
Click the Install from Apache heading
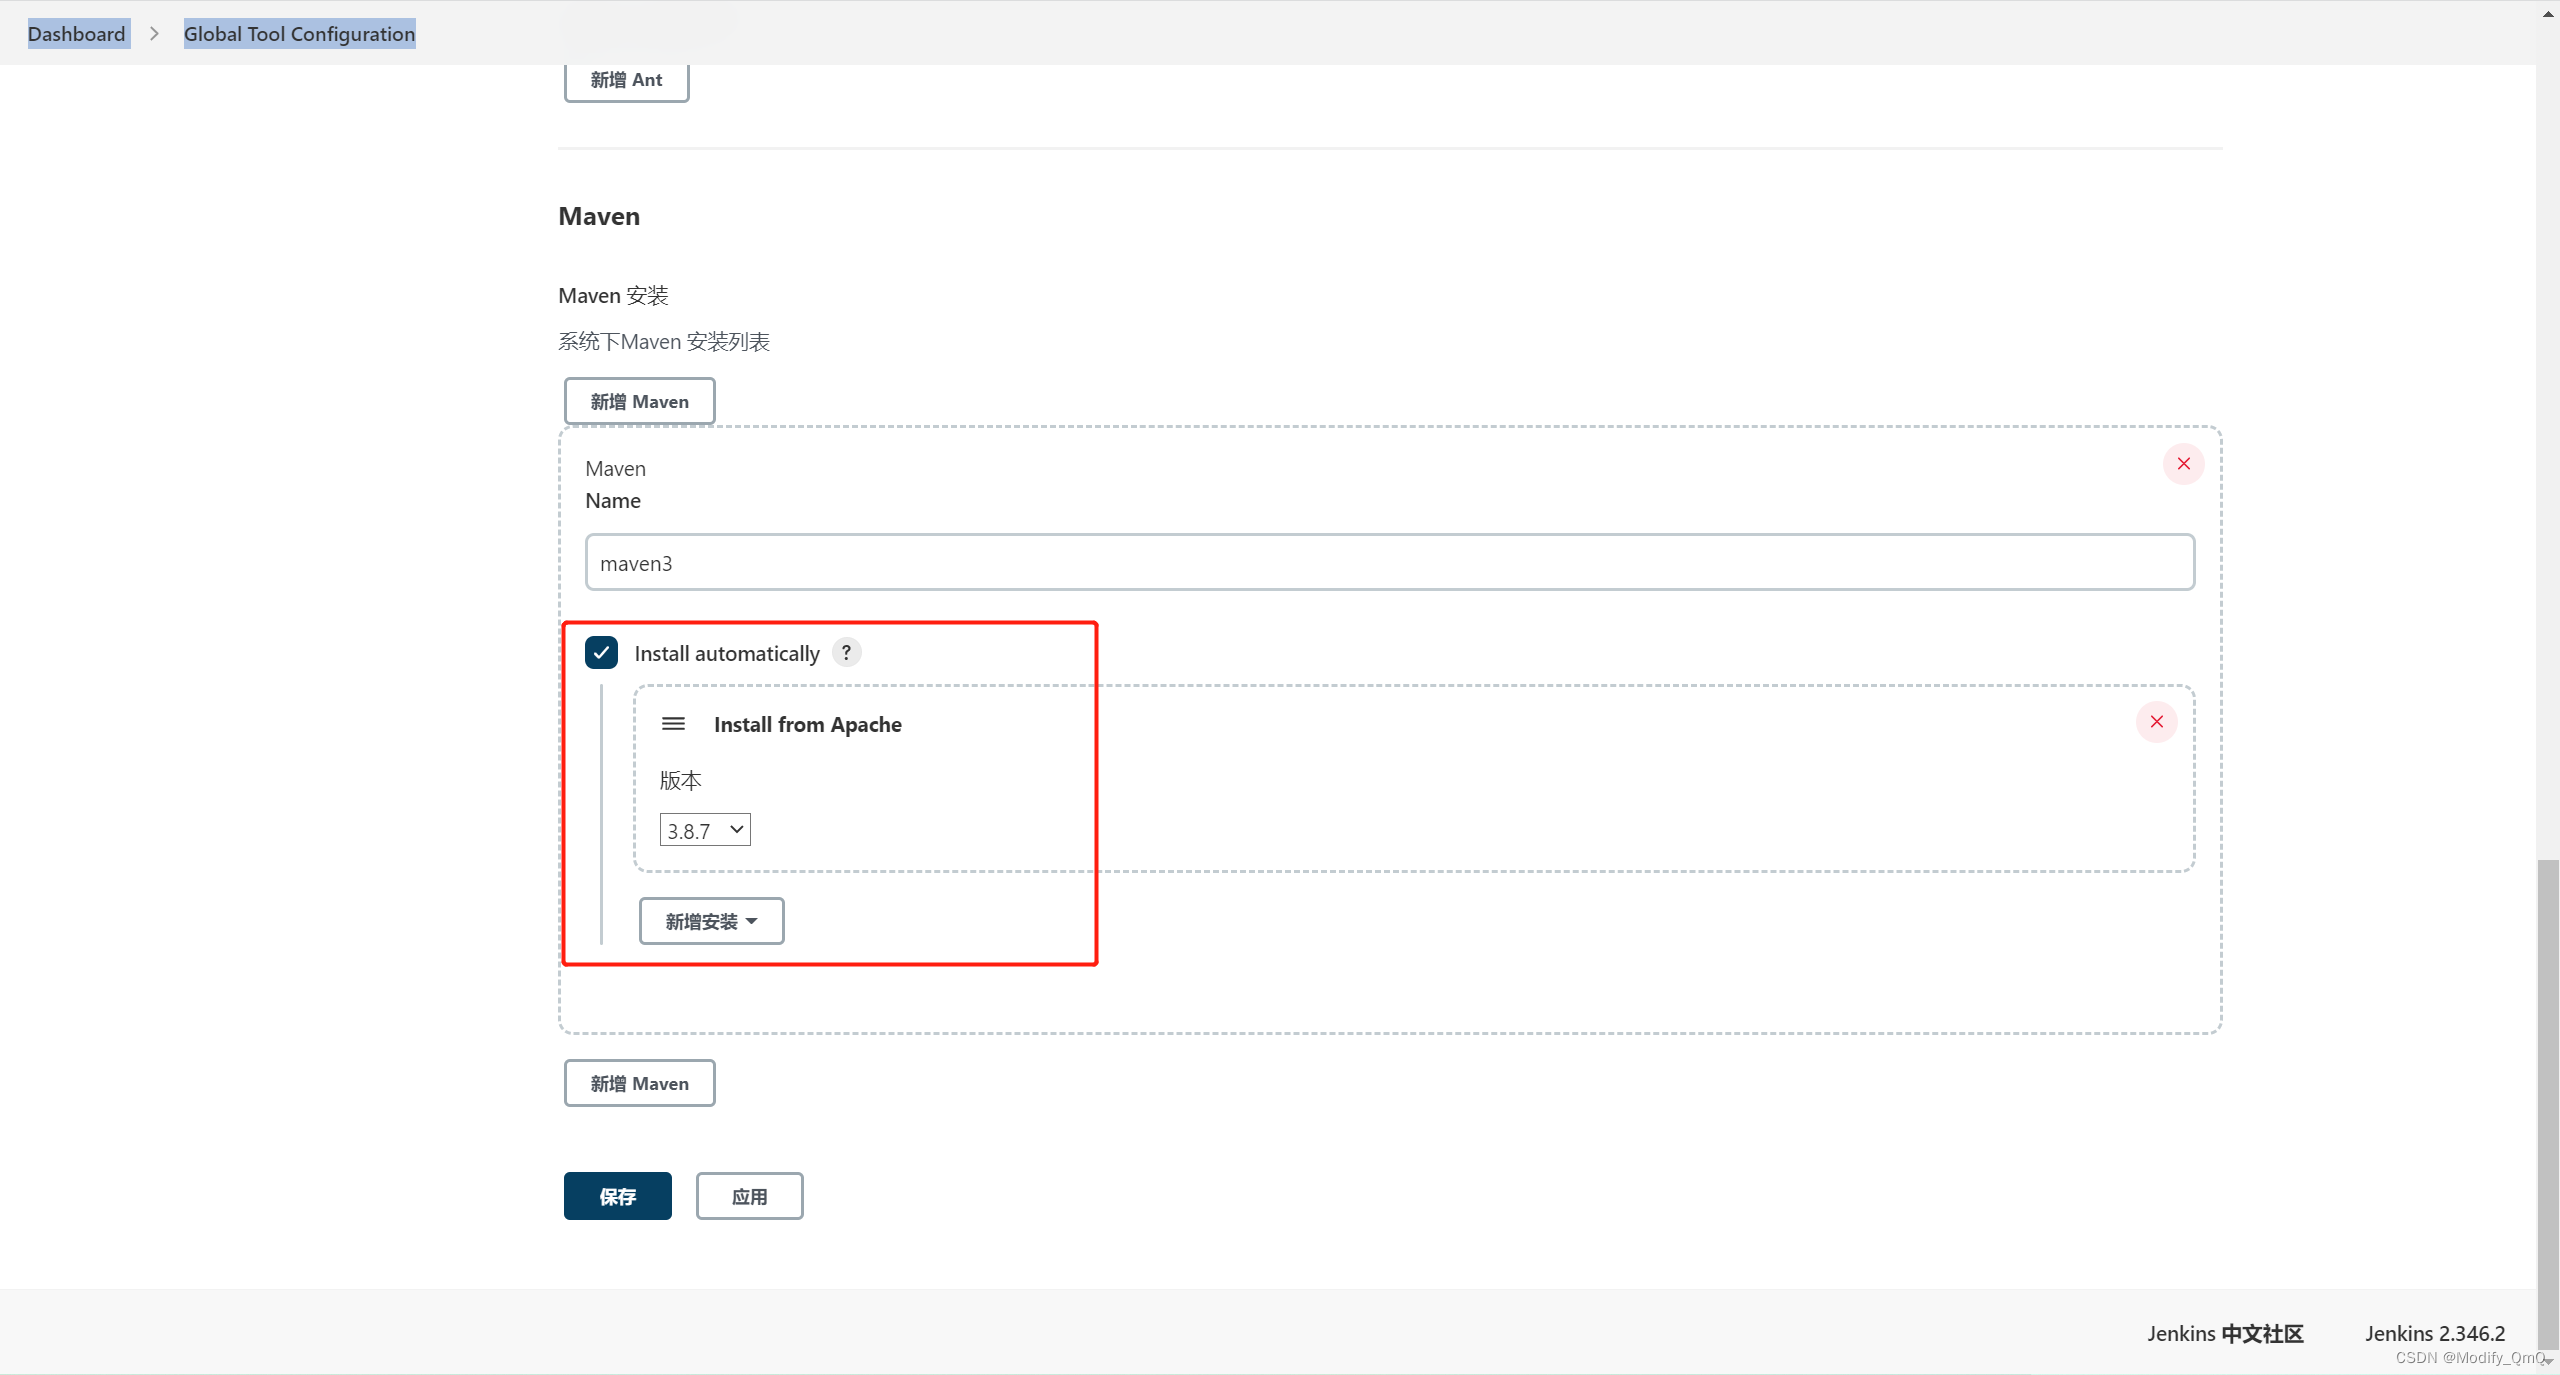pos(808,724)
